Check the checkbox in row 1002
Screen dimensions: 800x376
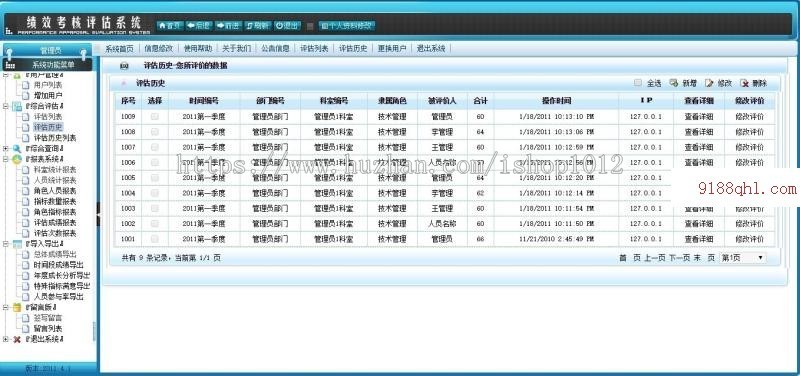(x=155, y=223)
